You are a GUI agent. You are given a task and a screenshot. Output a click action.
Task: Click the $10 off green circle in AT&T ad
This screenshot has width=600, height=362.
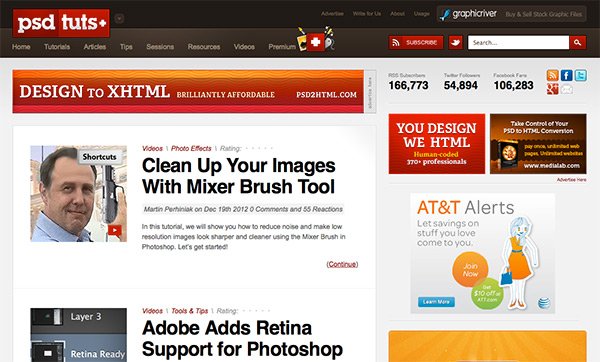click(487, 294)
